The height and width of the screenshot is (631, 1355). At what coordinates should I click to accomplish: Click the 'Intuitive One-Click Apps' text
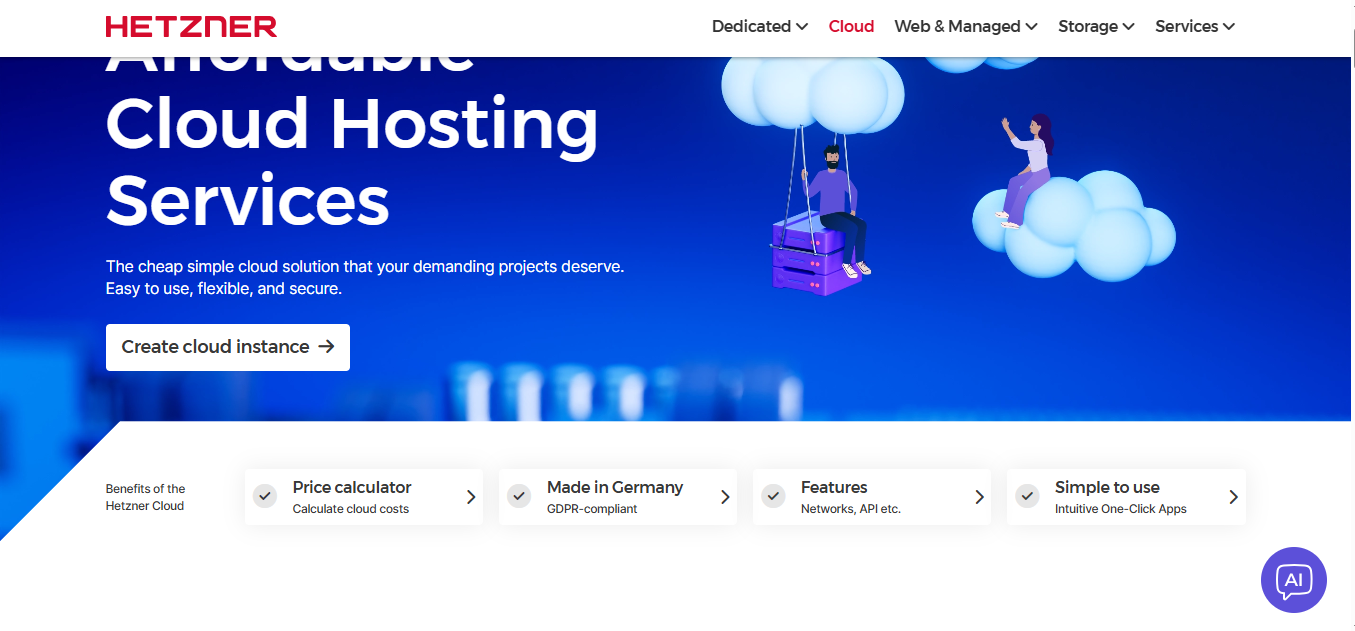pos(1121,509)
